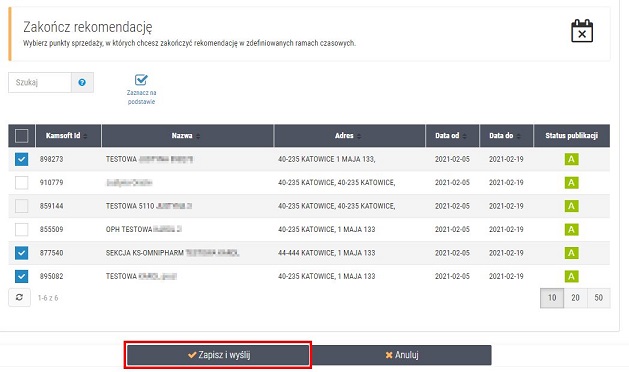Click the Status publikacji column header
The image size is (629, 372).
pyautogui.click(x=572, y=136)
